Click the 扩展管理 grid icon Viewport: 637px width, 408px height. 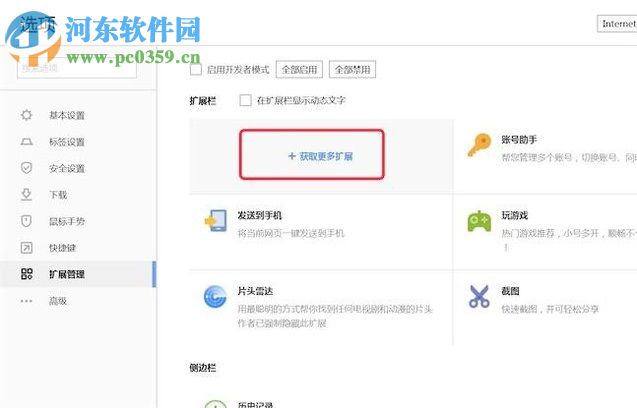click(26, 274)
